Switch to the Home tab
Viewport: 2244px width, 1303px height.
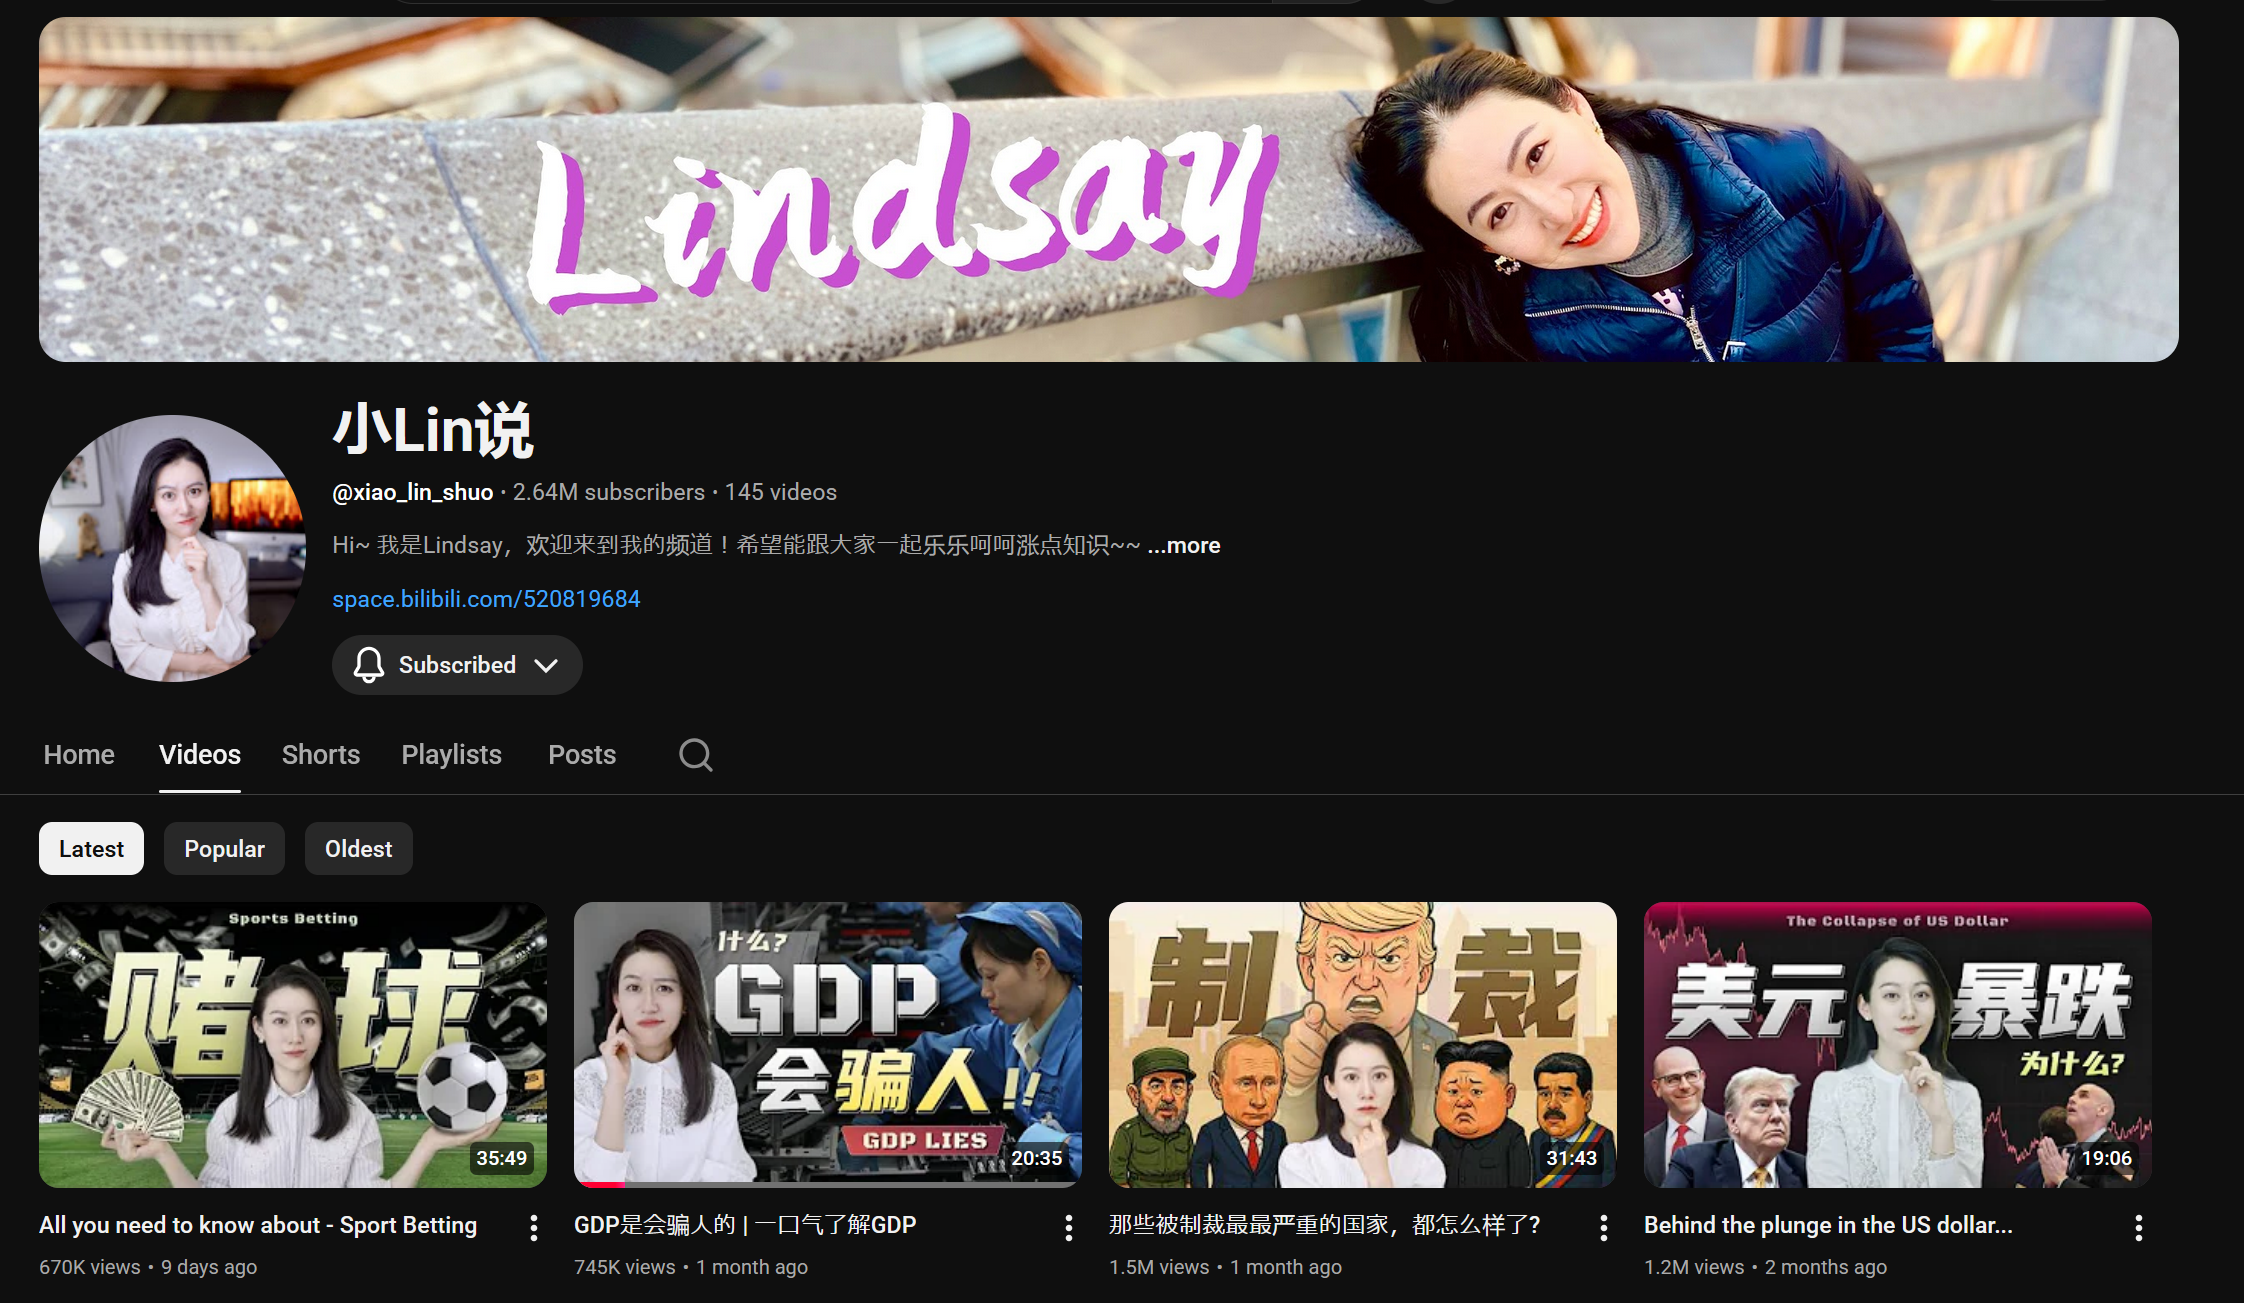click(x=79, y=755)
